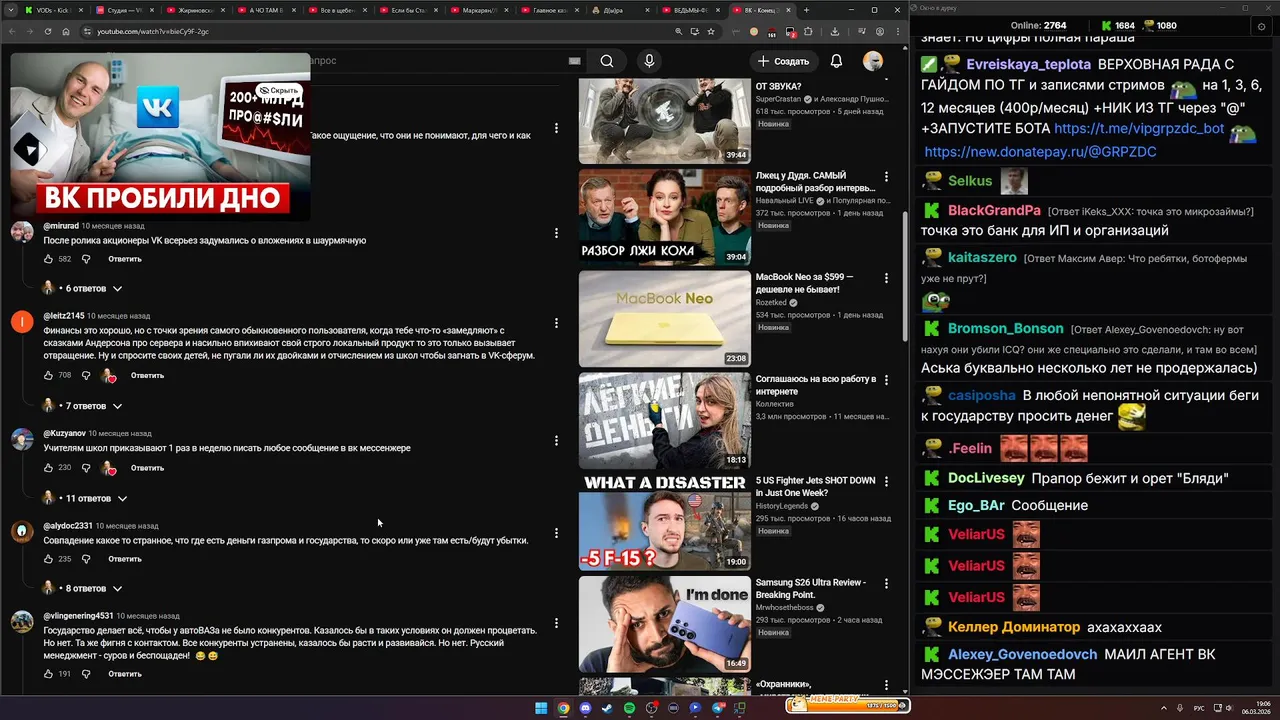Like the @mirurad comment
1280x720 pixels.
[48, 259]
